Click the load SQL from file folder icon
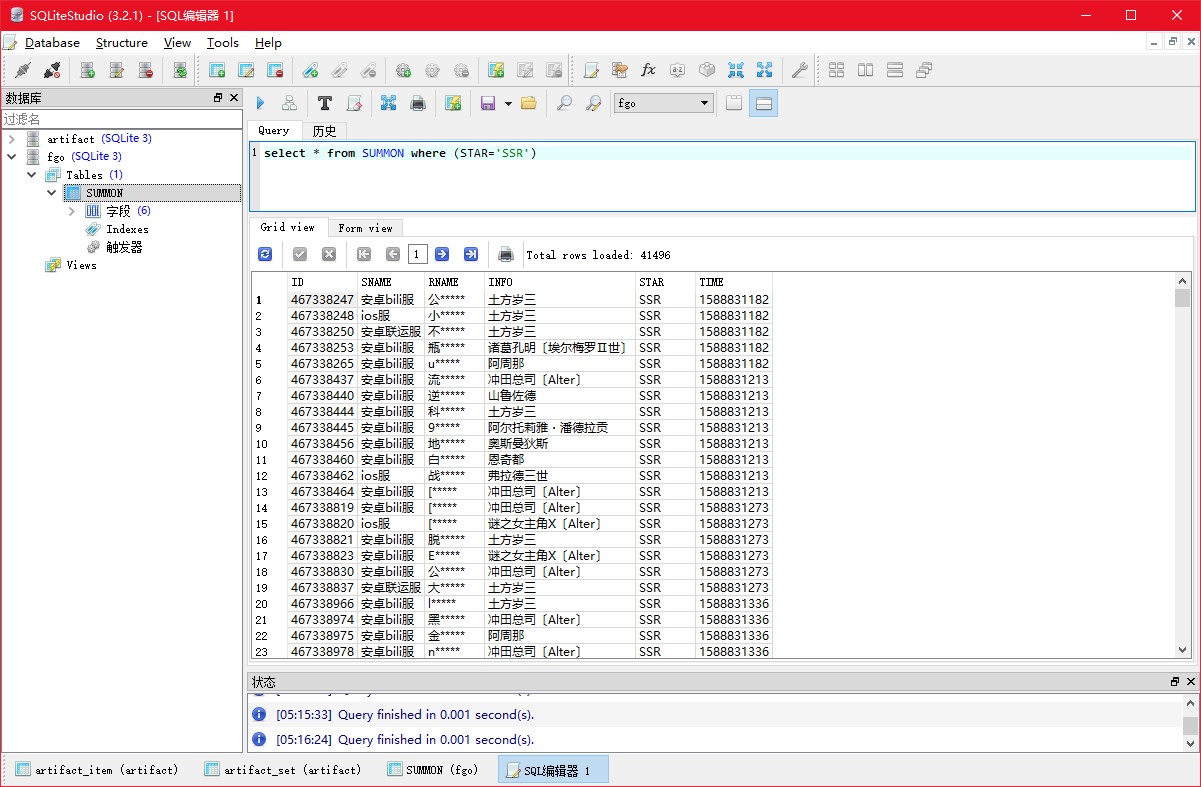 click(x=529, y=103)
